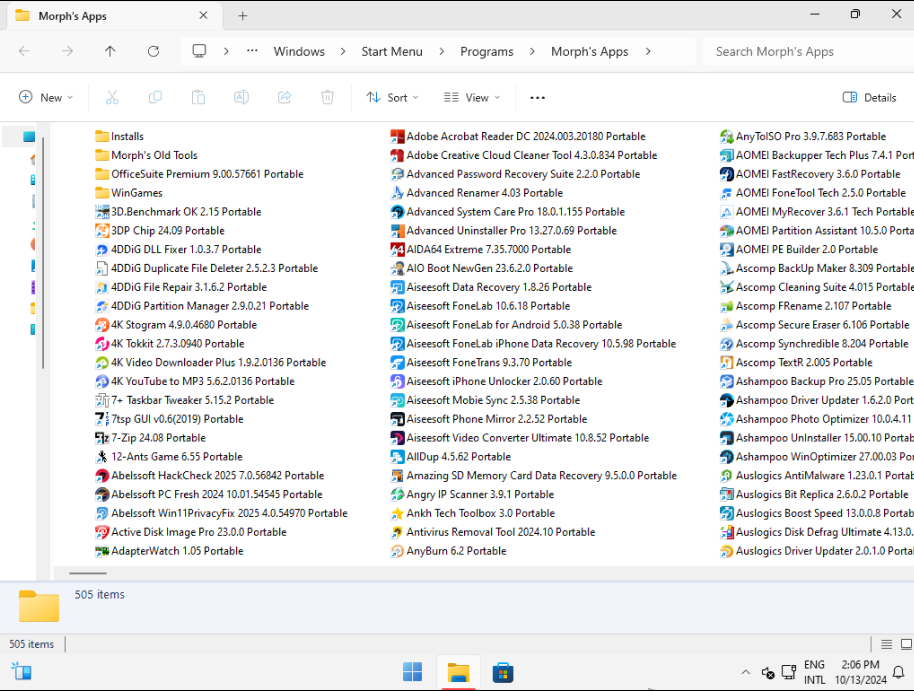Open the clock showing 2:06 PM

click(860, 672)
